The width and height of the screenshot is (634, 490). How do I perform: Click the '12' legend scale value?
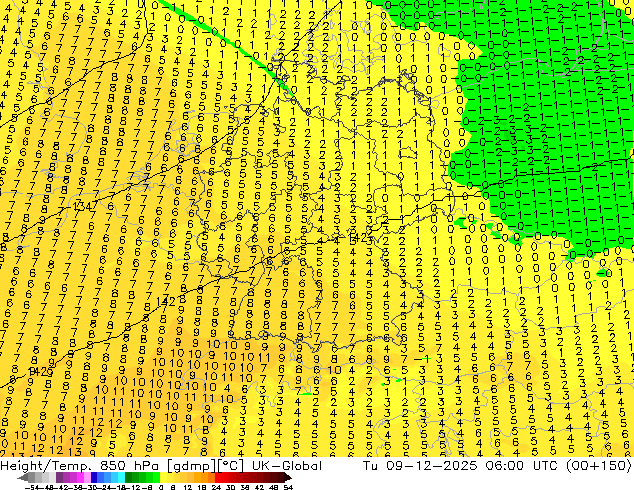(188, 487)
